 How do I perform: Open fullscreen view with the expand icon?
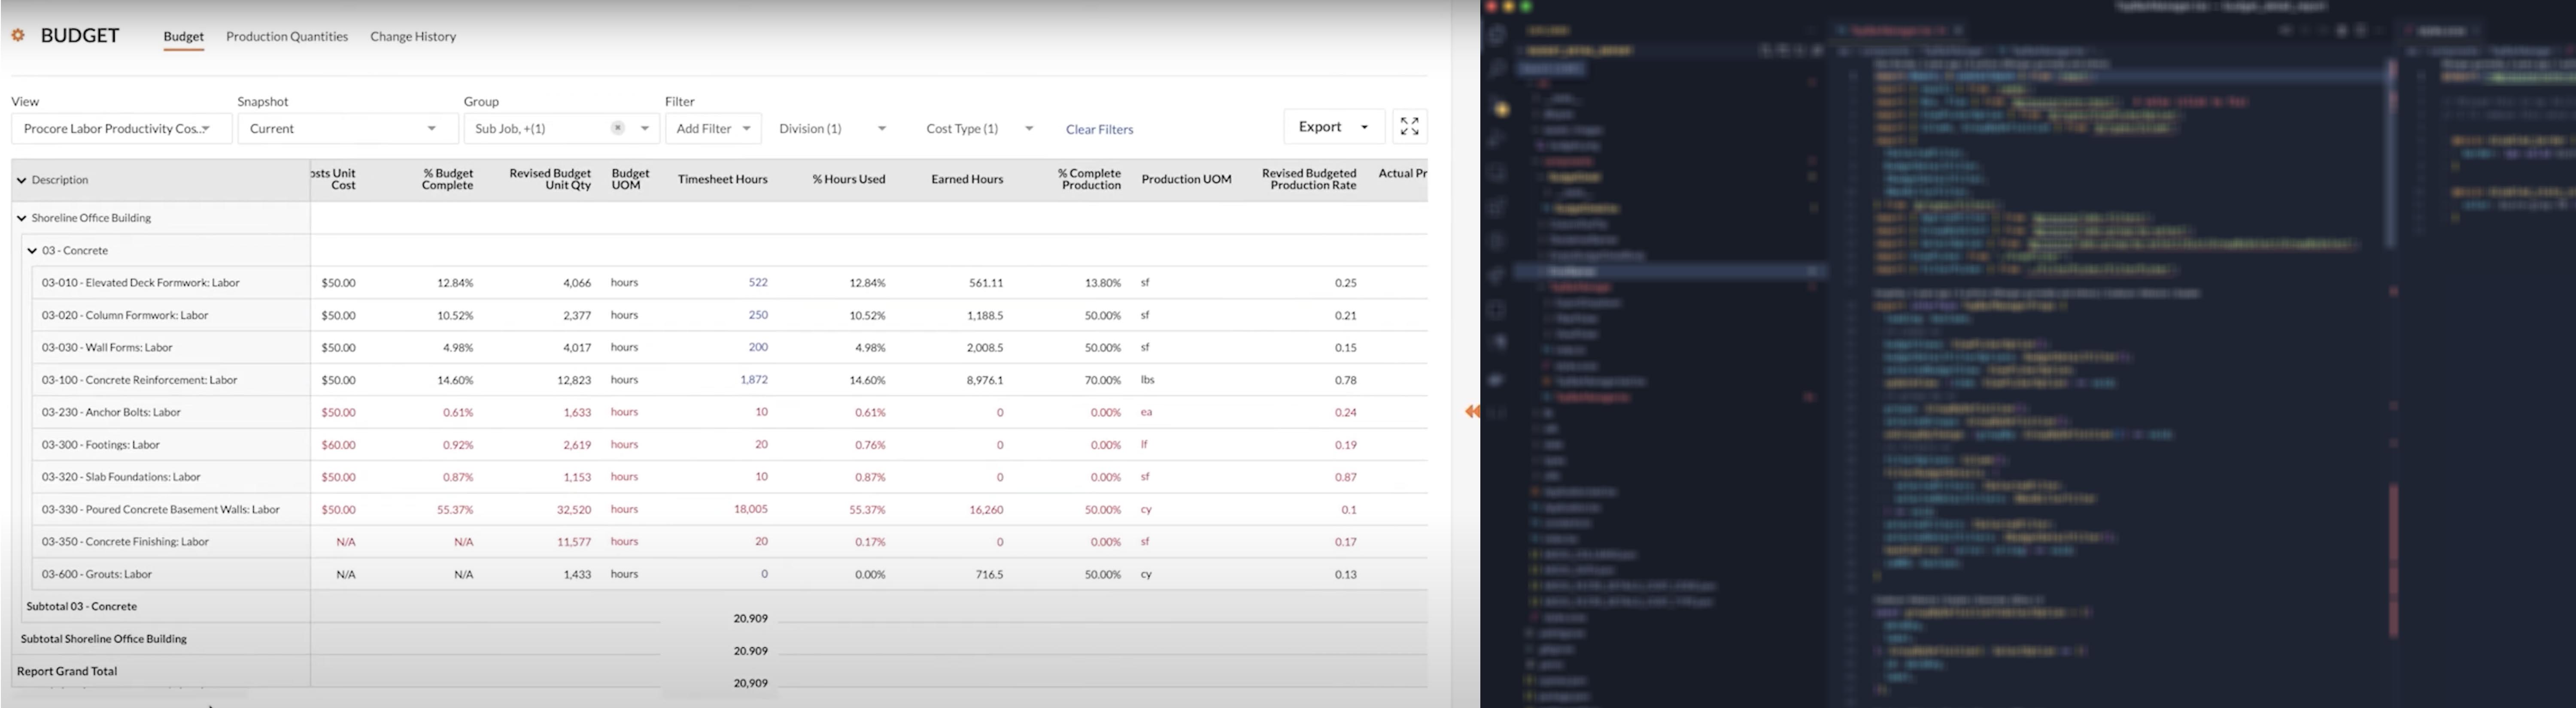coord(1409,127)
